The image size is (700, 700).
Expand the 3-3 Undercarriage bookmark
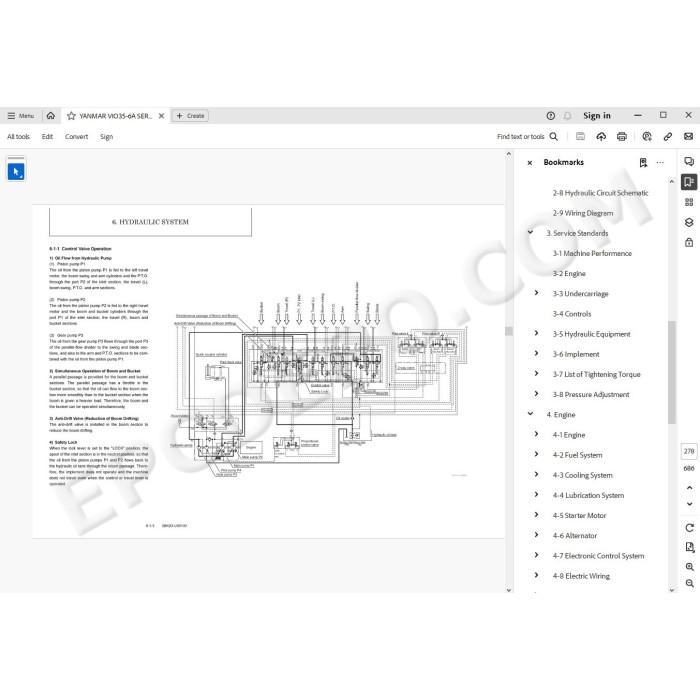pyautogui.click(x=537, y=293)
